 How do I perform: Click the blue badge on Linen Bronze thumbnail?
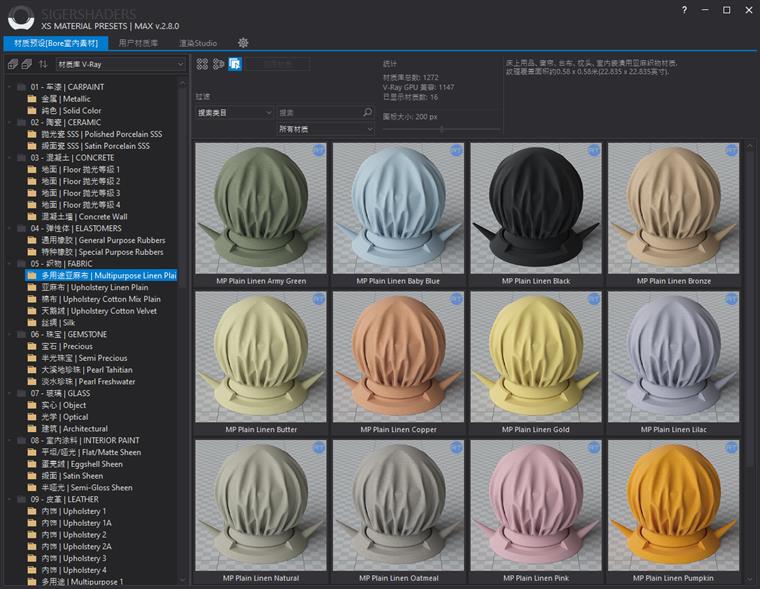[732, 150]
